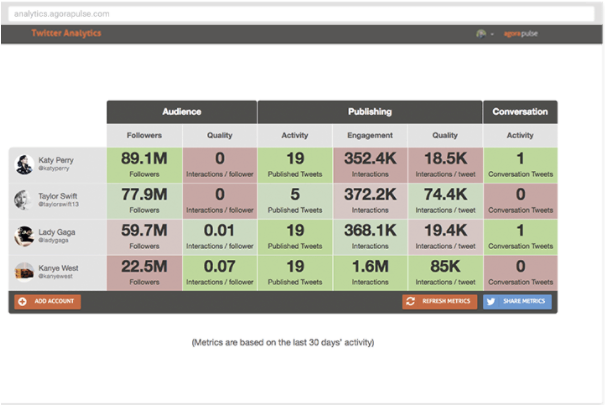This screenshot has width=605, height=405.
Task: Click the 77.9M Followers cell
Action: 144,201
